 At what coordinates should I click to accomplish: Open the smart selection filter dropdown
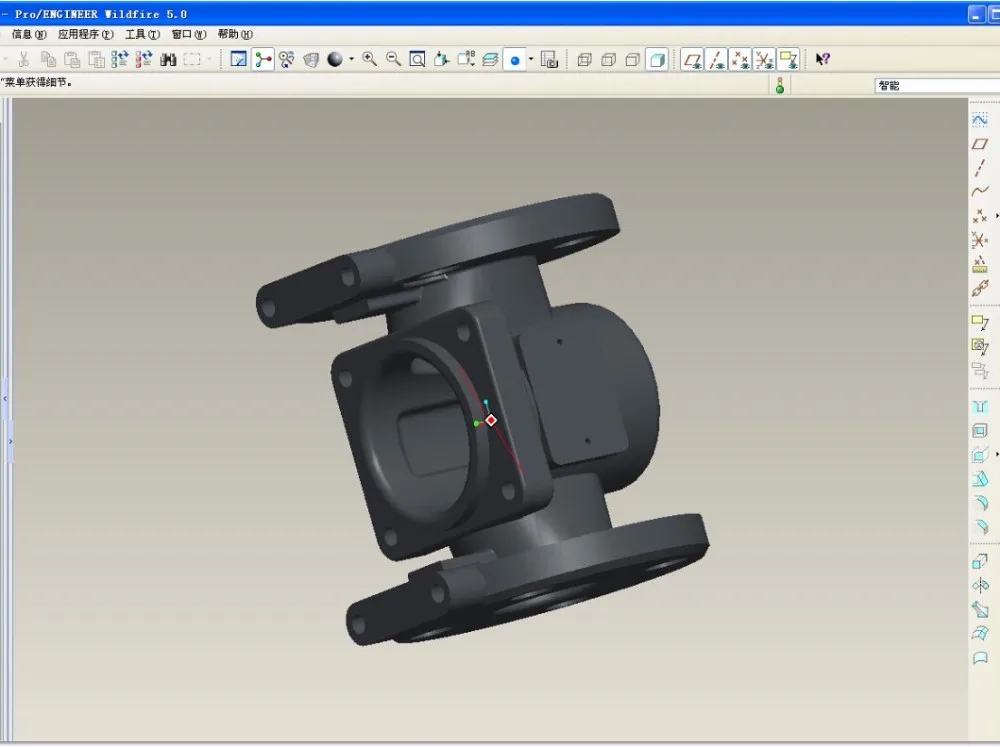pyautogui.click(x=936, y=86)
